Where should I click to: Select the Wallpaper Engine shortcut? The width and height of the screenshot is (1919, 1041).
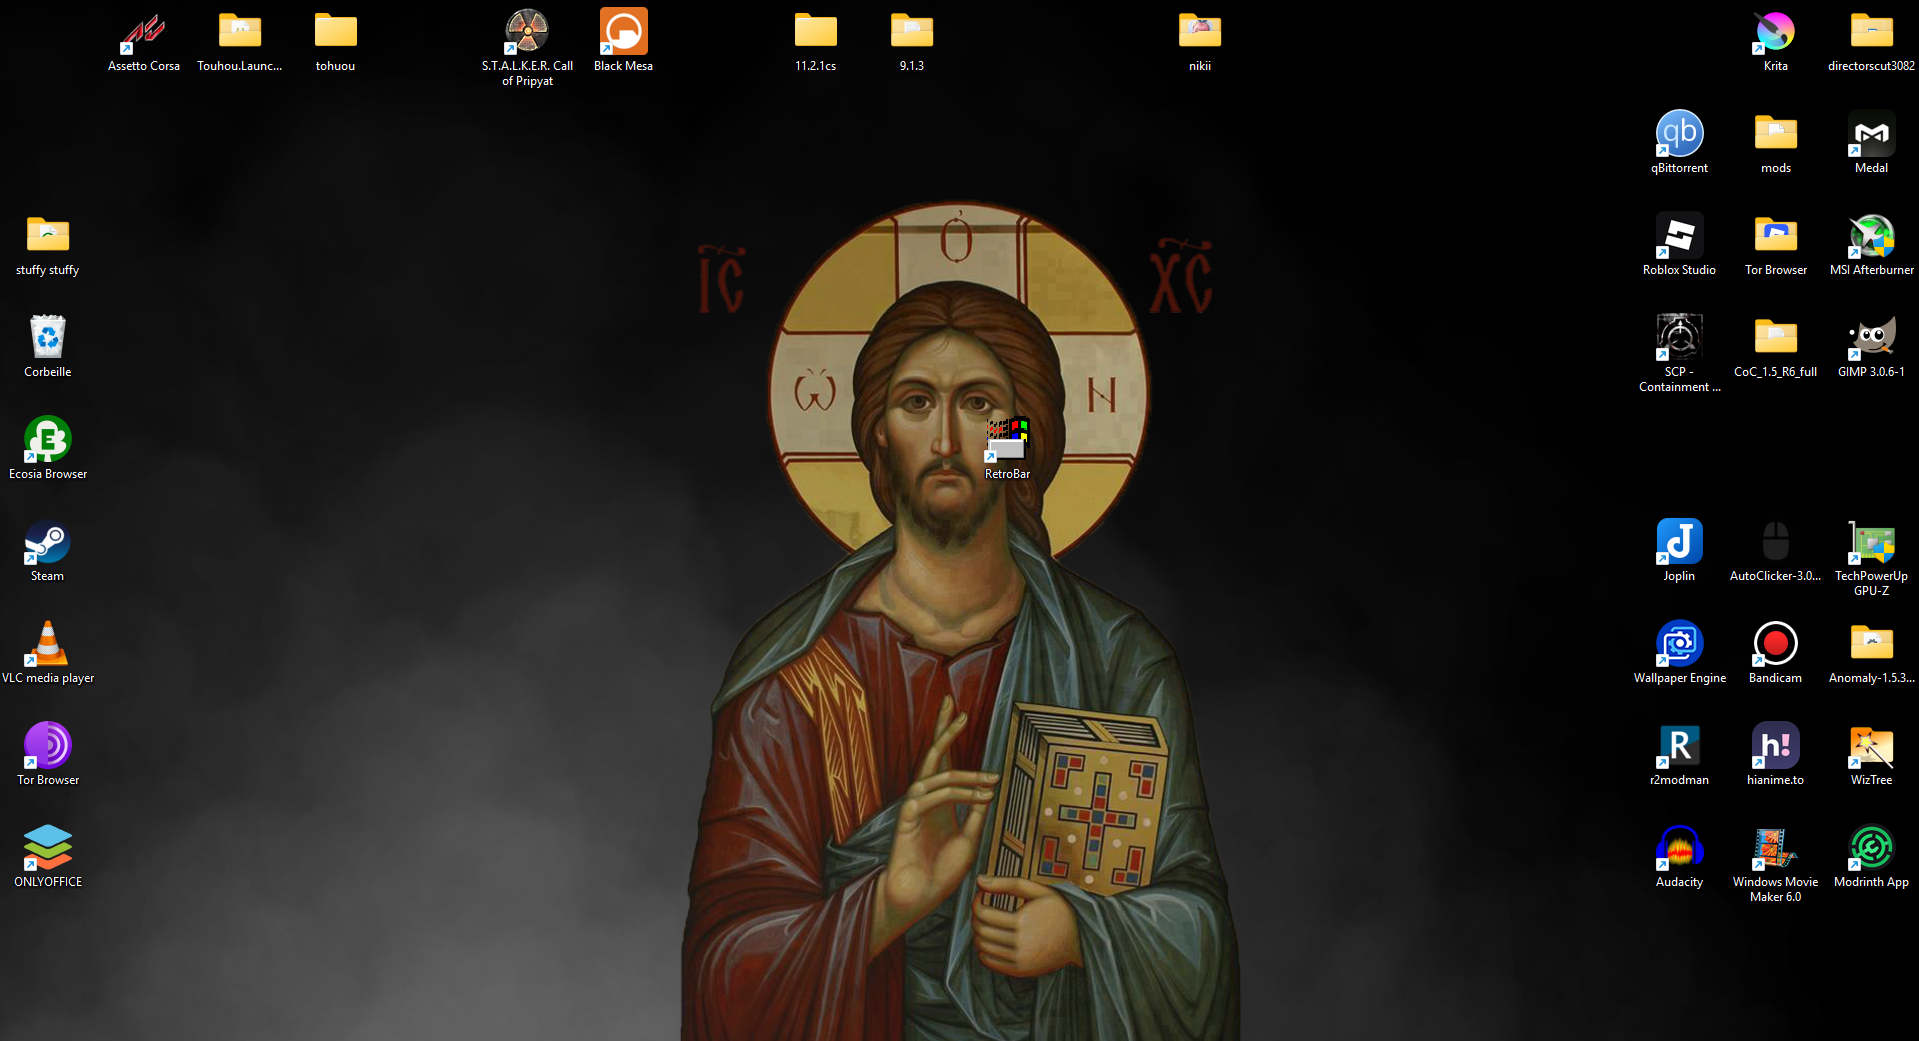[x=1679, y=645]
